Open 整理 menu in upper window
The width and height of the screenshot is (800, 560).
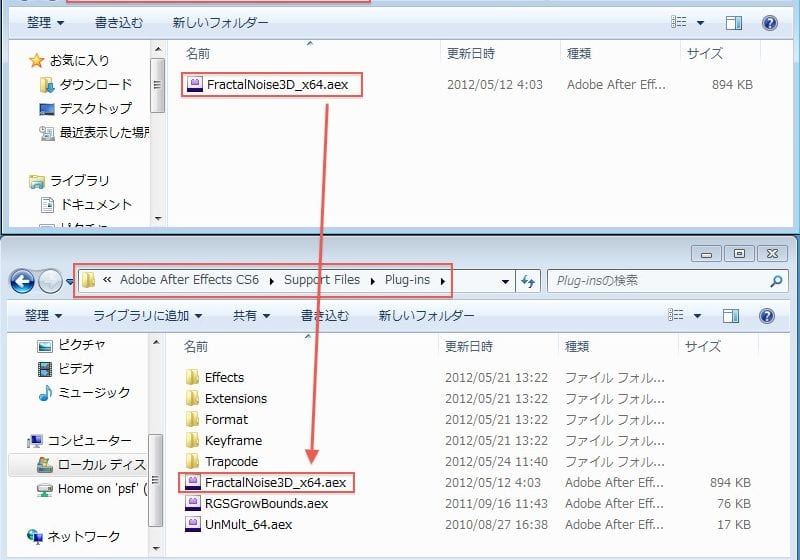click(x=46, y=22)
